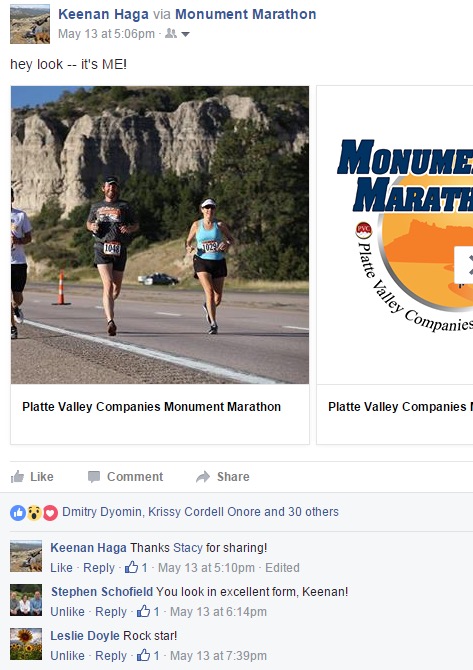Click the Share arrow icon
Image resolution: width=473 pixels, height=670 pixels.
[x=203, y=477]
